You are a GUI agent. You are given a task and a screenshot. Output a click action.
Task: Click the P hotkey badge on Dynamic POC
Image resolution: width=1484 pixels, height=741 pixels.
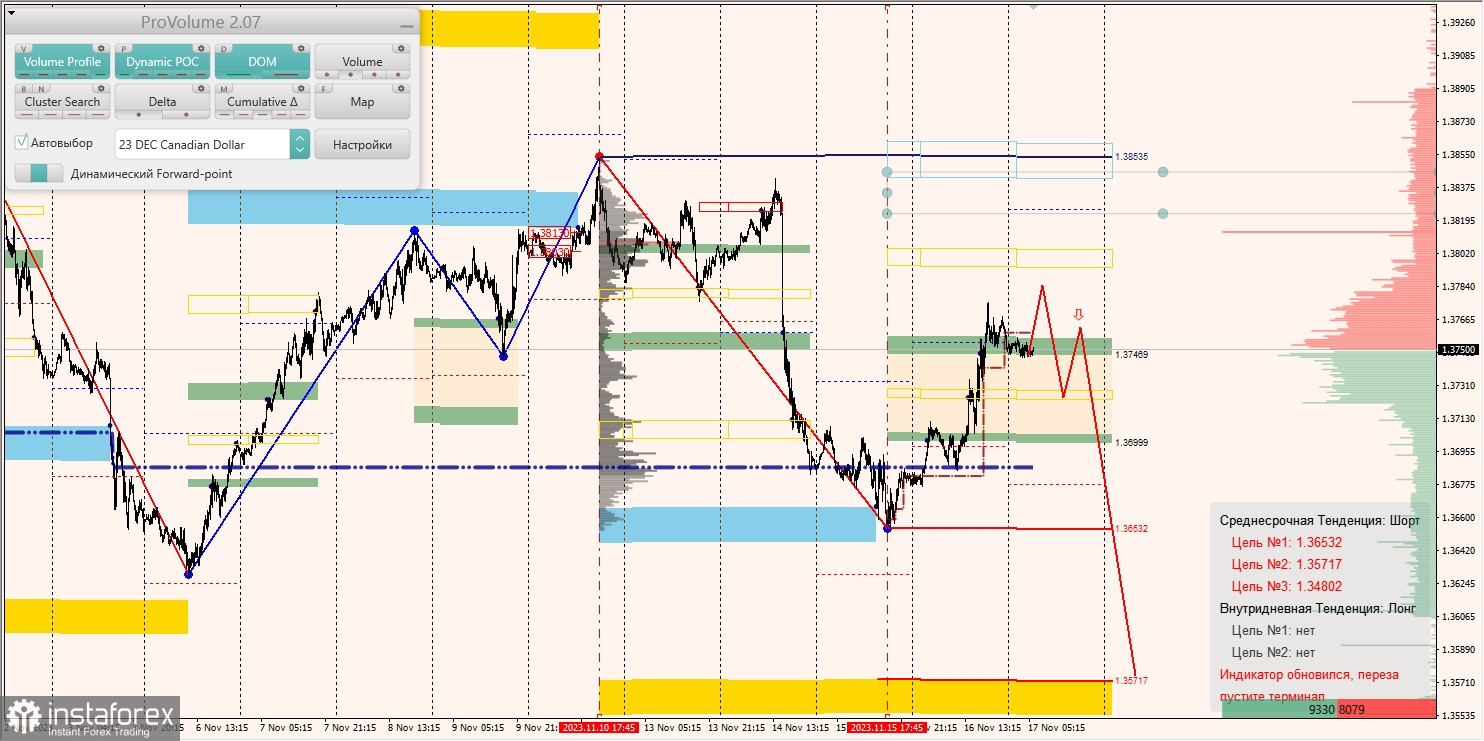(124, 49)
